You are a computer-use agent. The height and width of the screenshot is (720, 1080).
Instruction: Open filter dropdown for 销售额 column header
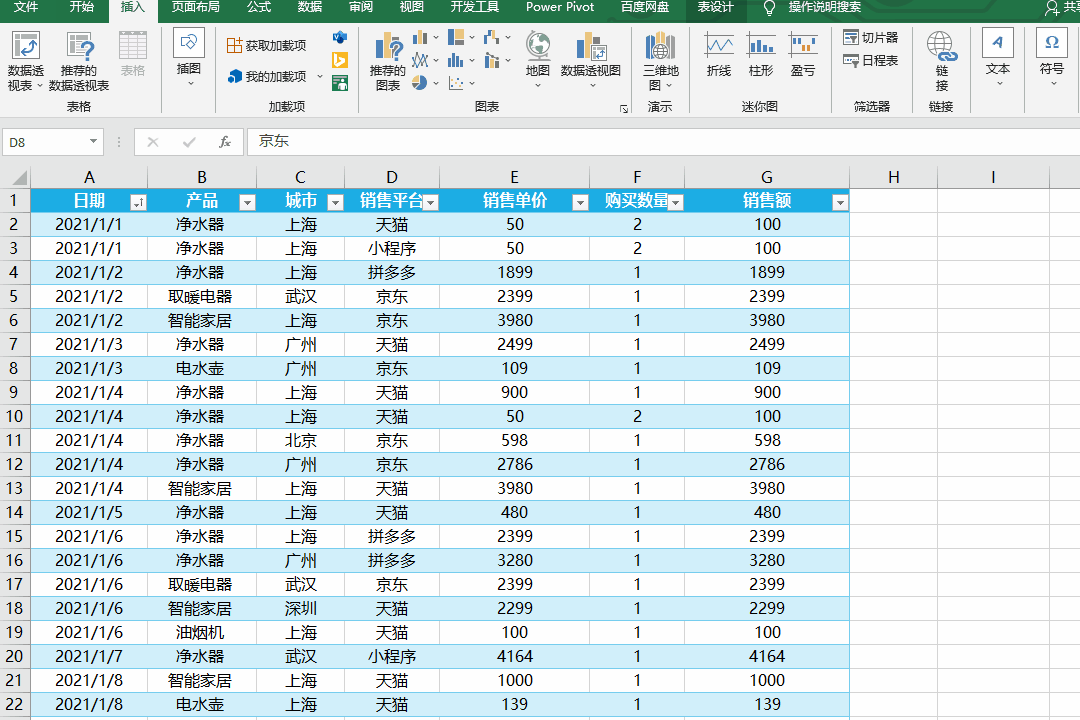[839, 202]
